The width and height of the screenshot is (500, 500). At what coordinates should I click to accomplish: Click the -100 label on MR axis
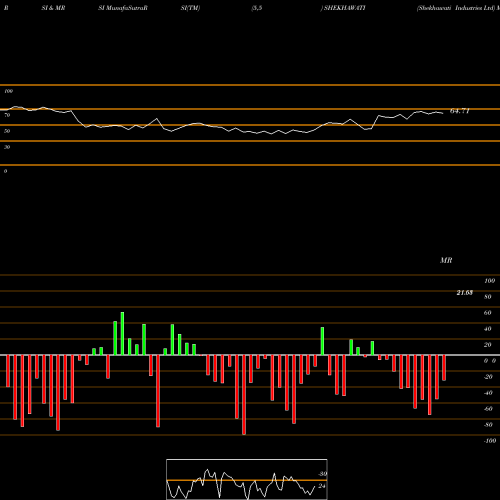click(x=490, y=441)
